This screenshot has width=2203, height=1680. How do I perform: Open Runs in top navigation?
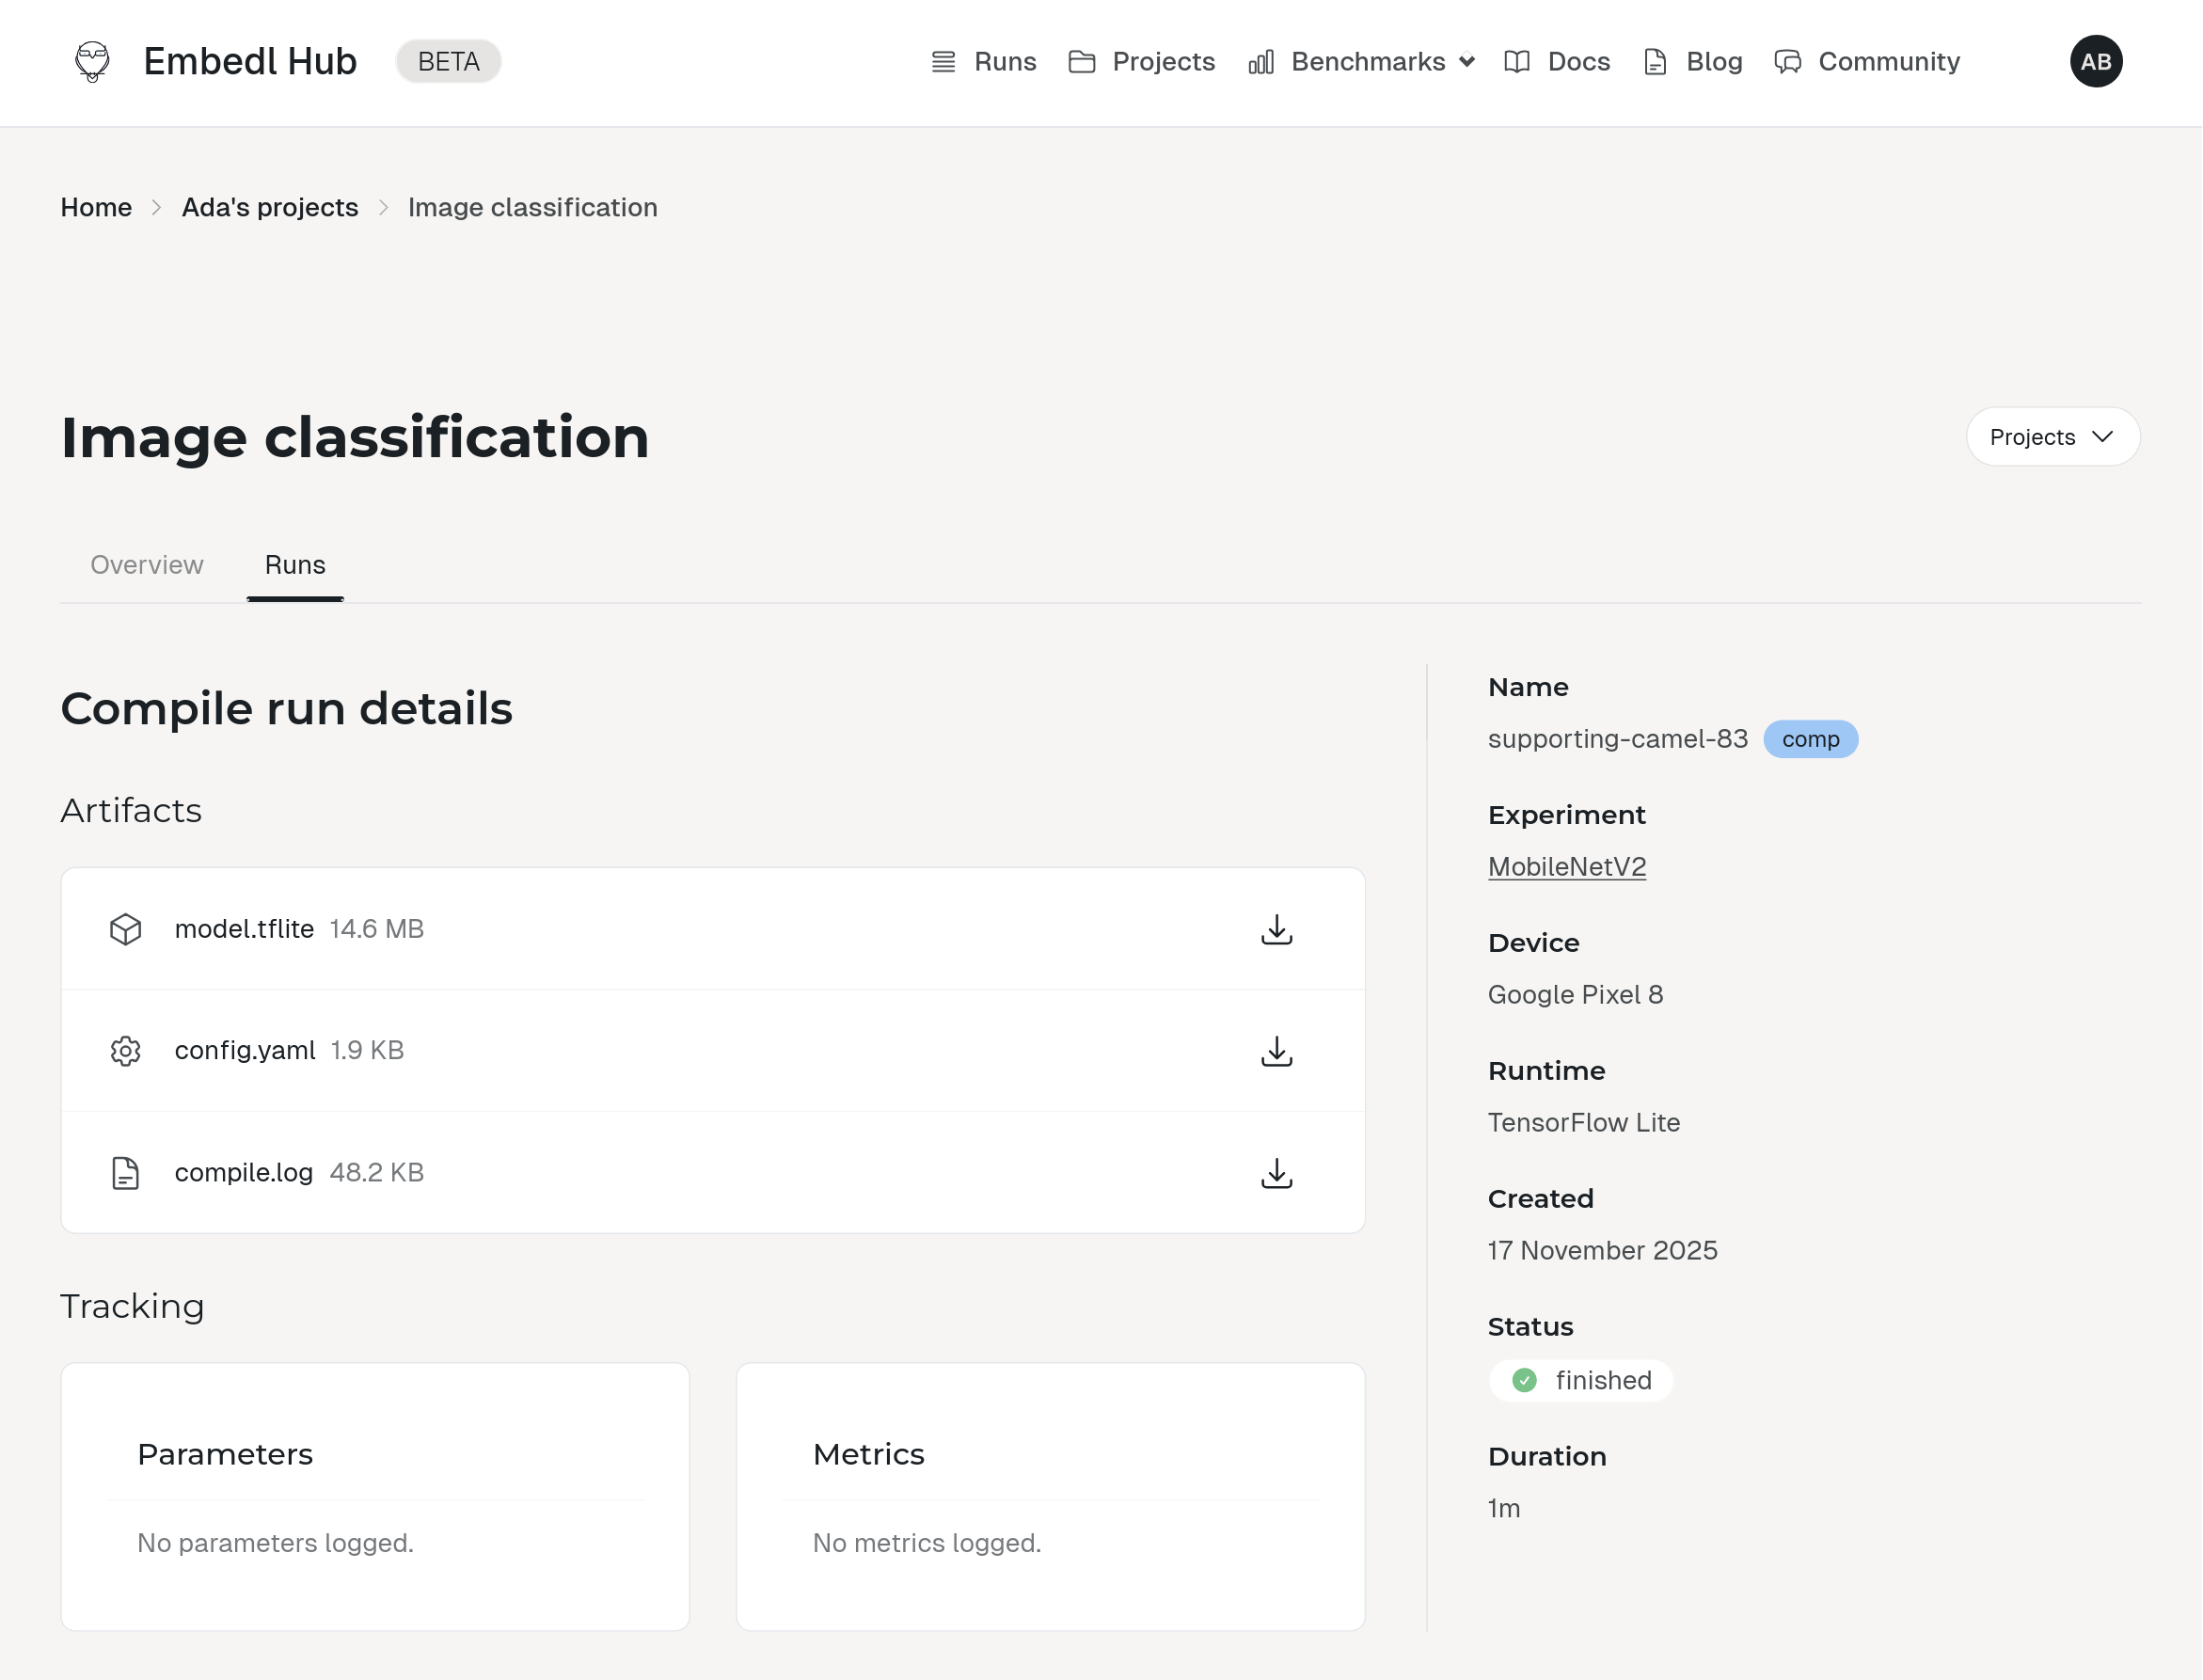pos(984,62)
